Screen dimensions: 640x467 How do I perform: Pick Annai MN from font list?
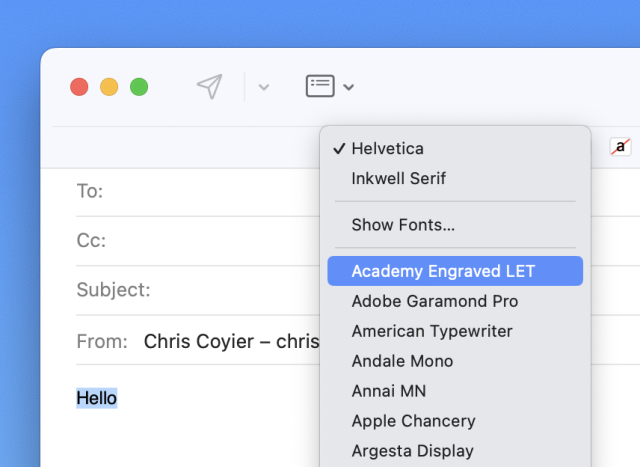click(x=389, y=391)
